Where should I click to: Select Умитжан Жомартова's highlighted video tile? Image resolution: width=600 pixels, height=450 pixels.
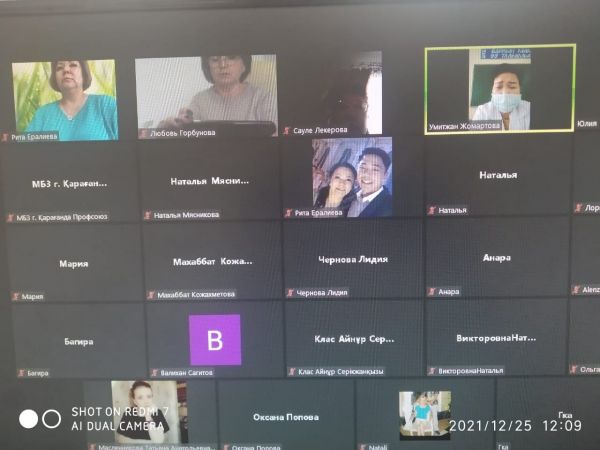[x=499, y=88]
